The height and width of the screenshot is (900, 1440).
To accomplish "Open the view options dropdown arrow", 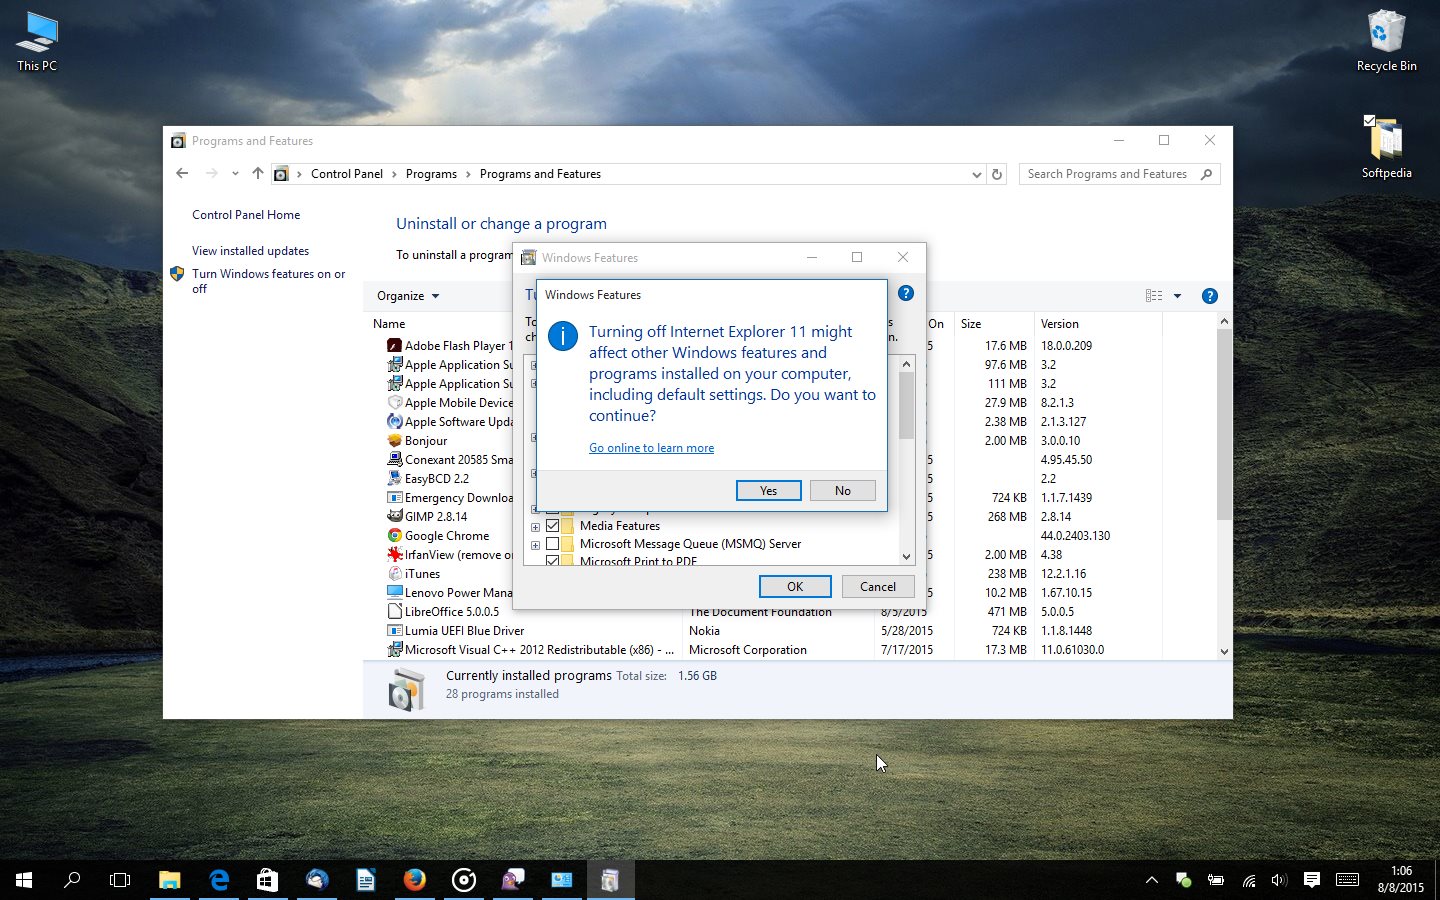I will [x=1177, y=296].
